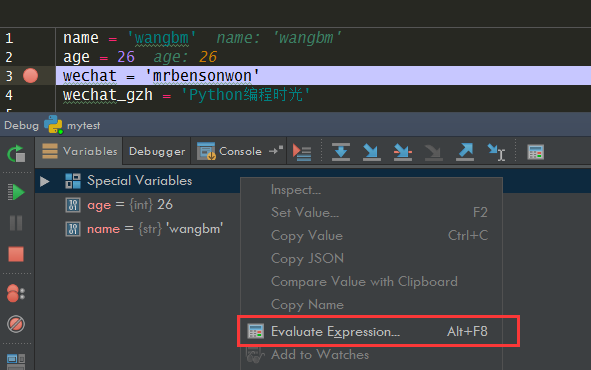Click the Step Into My Code icon
The image size is (591, 370).
click(x=403, y=152)
